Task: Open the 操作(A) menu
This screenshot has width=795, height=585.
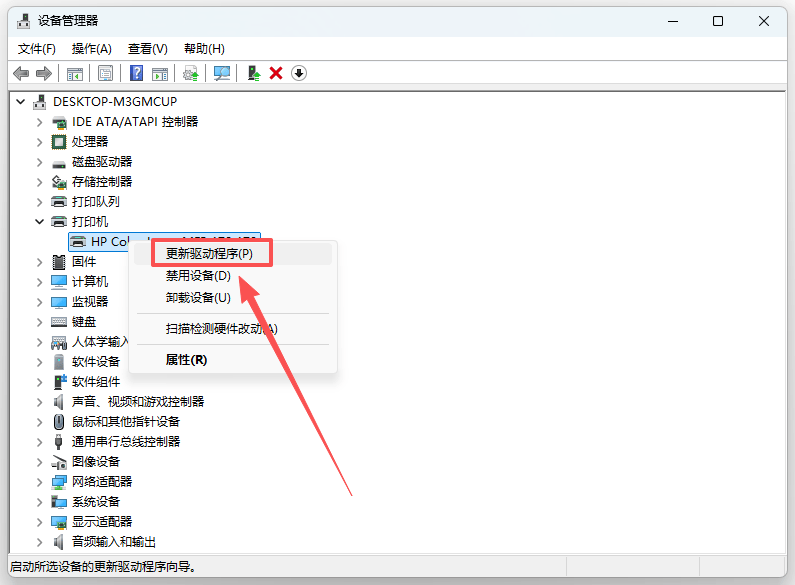Action: (91, 49)
